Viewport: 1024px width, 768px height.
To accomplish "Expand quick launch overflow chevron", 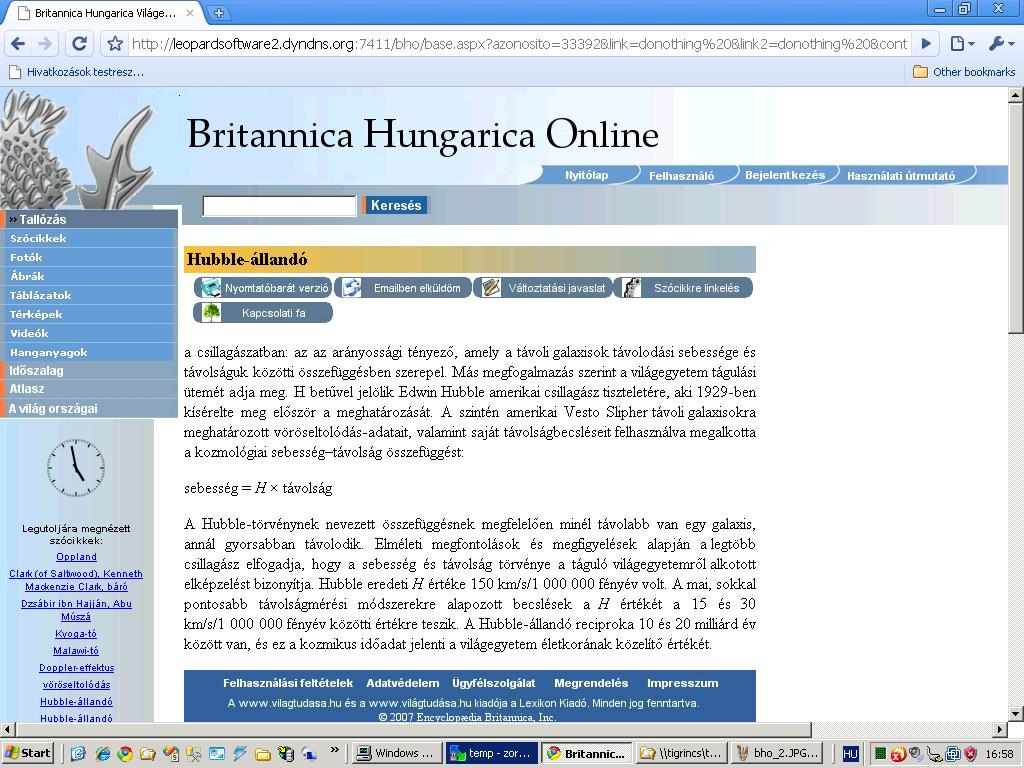I will [x=334, y=750].
